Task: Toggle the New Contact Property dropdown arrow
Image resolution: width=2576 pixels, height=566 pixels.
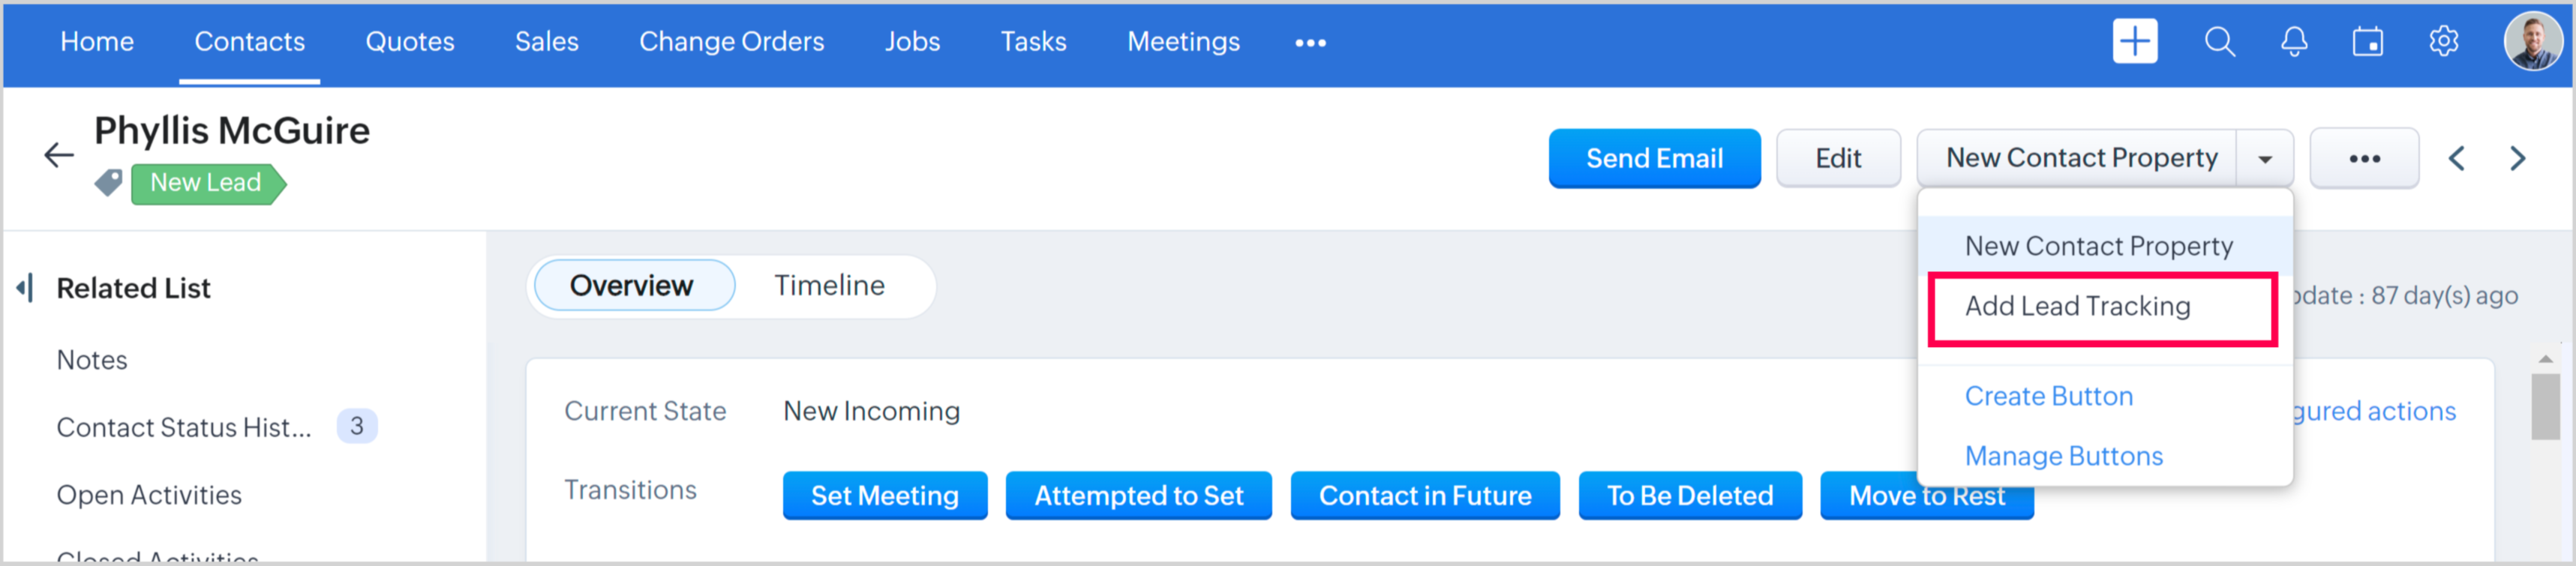Action: (x=2265, y=159)
